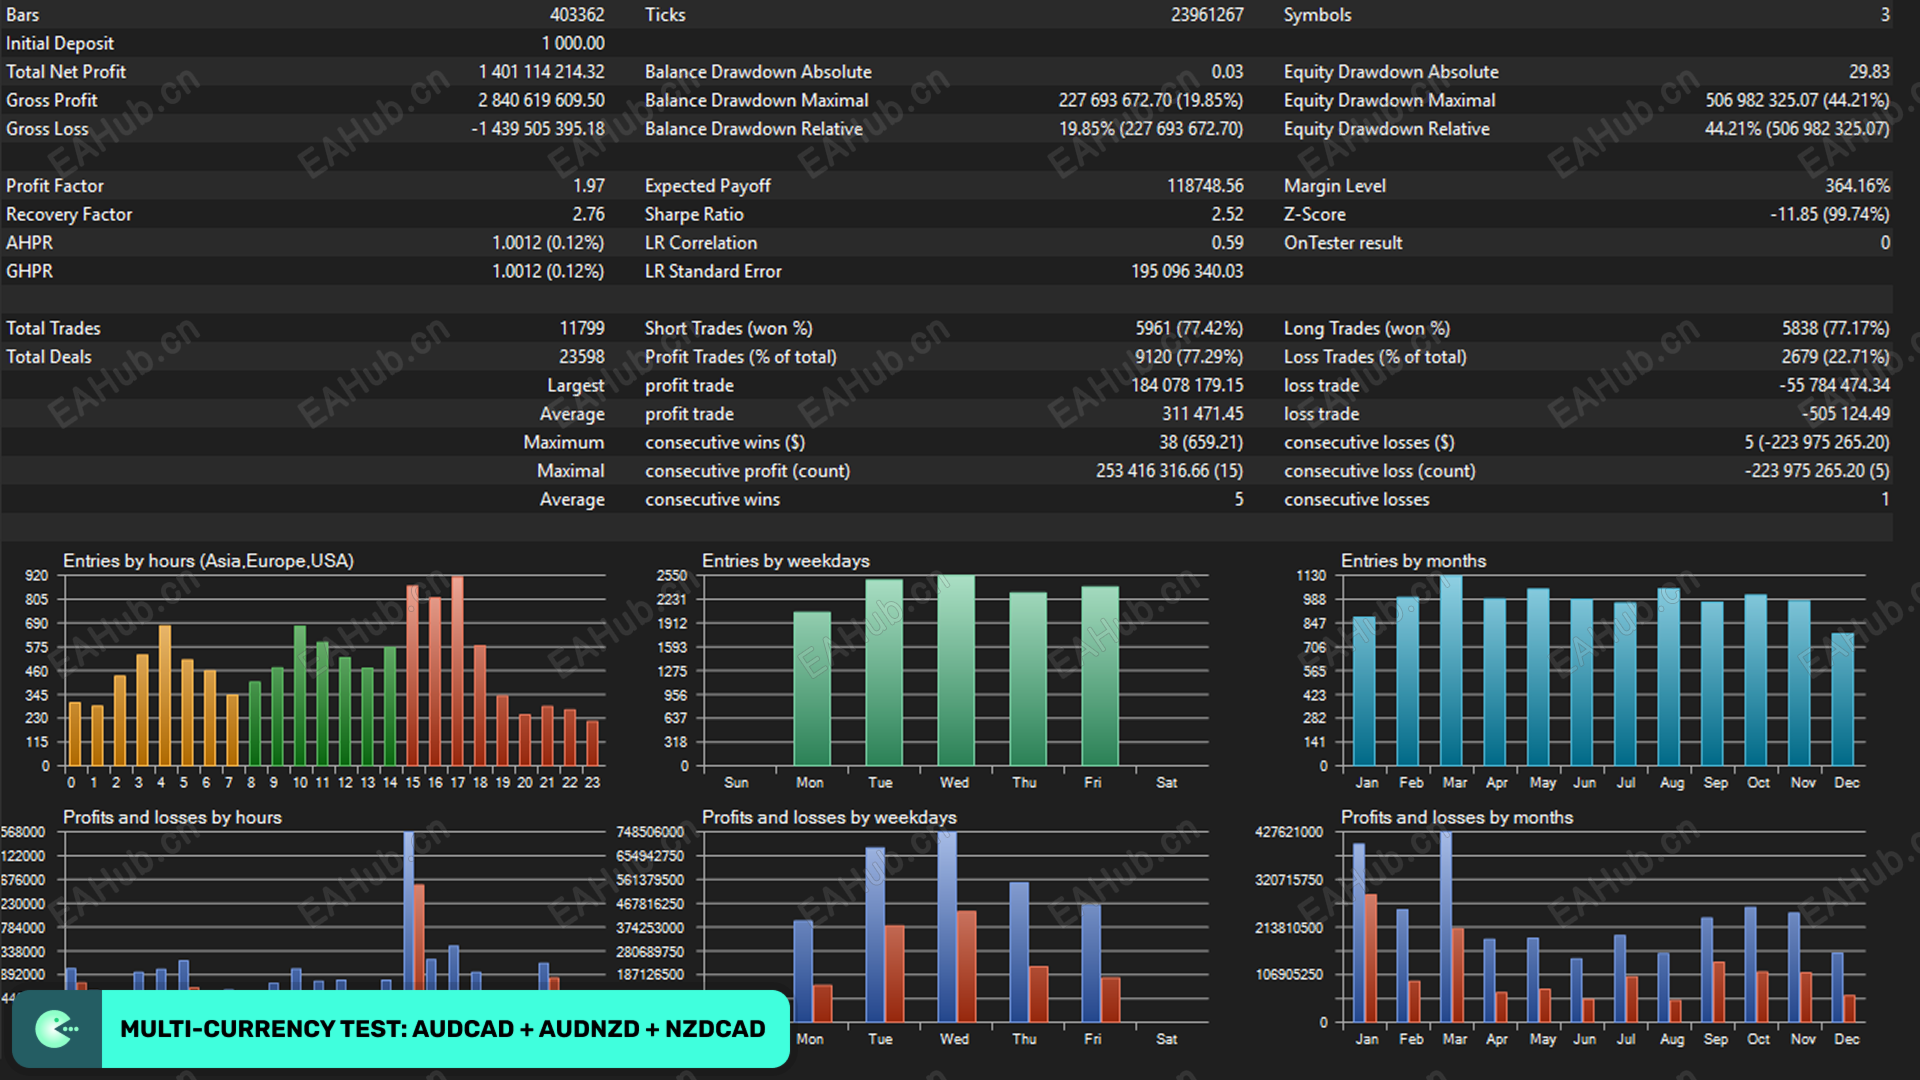Click the Entries by hours chart title

(x=208, y=561)
